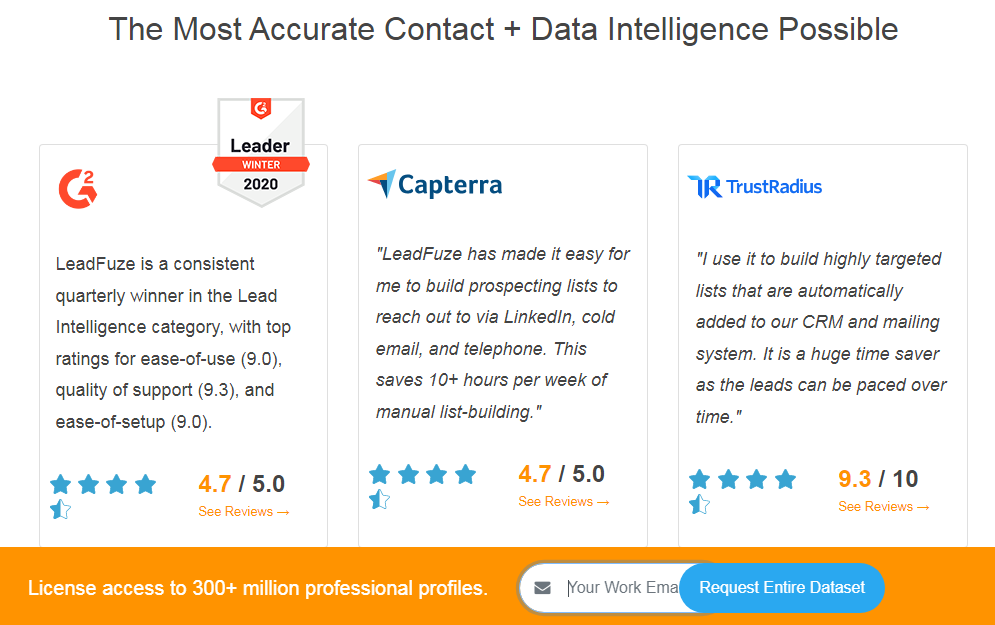This screenshot has width=995, height=625.
Task: Open See Reviews link under Capterra card
Action: [563, 501]
